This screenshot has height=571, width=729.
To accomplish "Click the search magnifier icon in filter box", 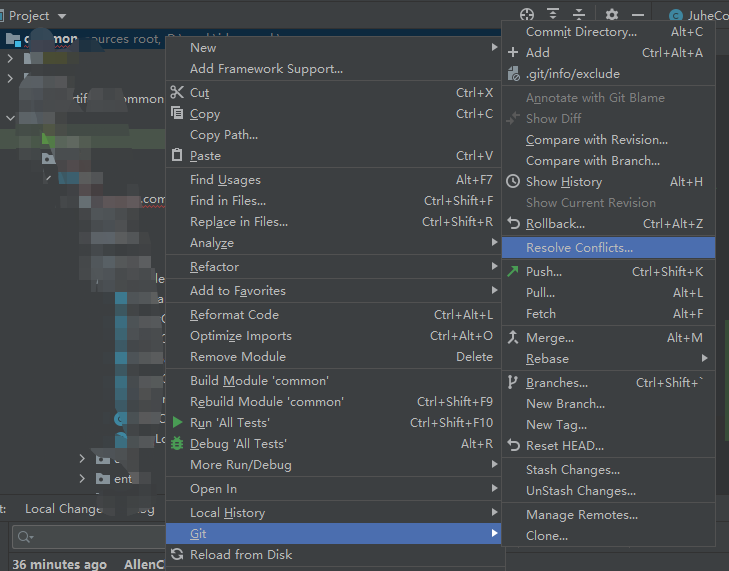I will [25, 537].
